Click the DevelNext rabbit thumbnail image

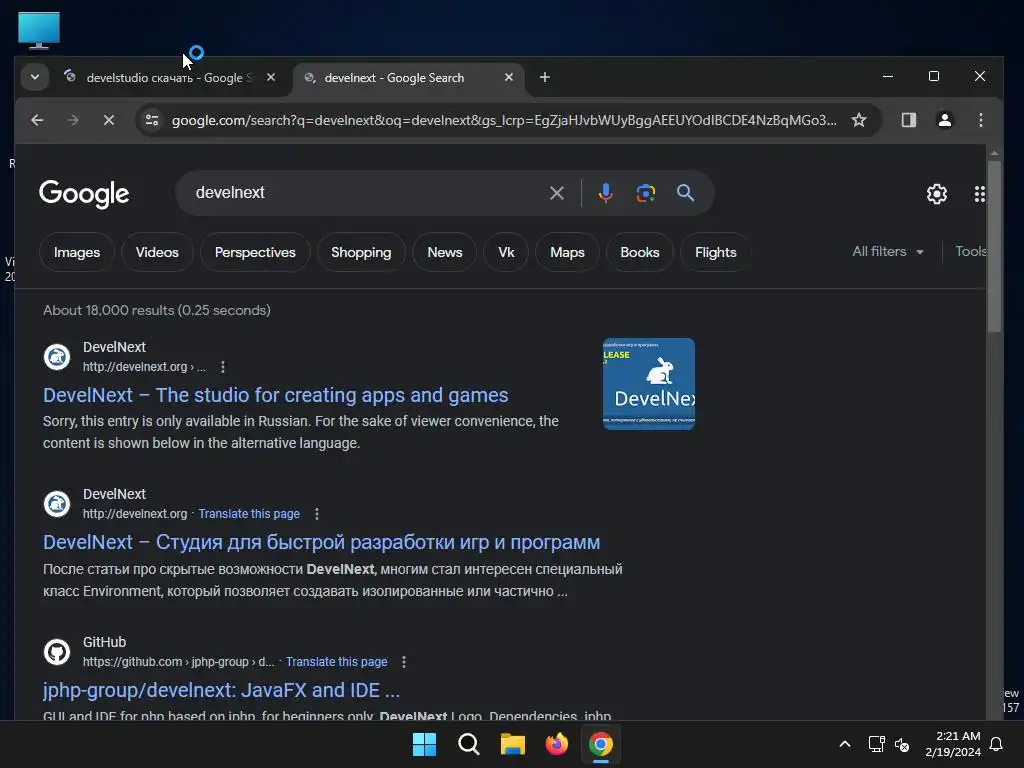pos(648,384)
